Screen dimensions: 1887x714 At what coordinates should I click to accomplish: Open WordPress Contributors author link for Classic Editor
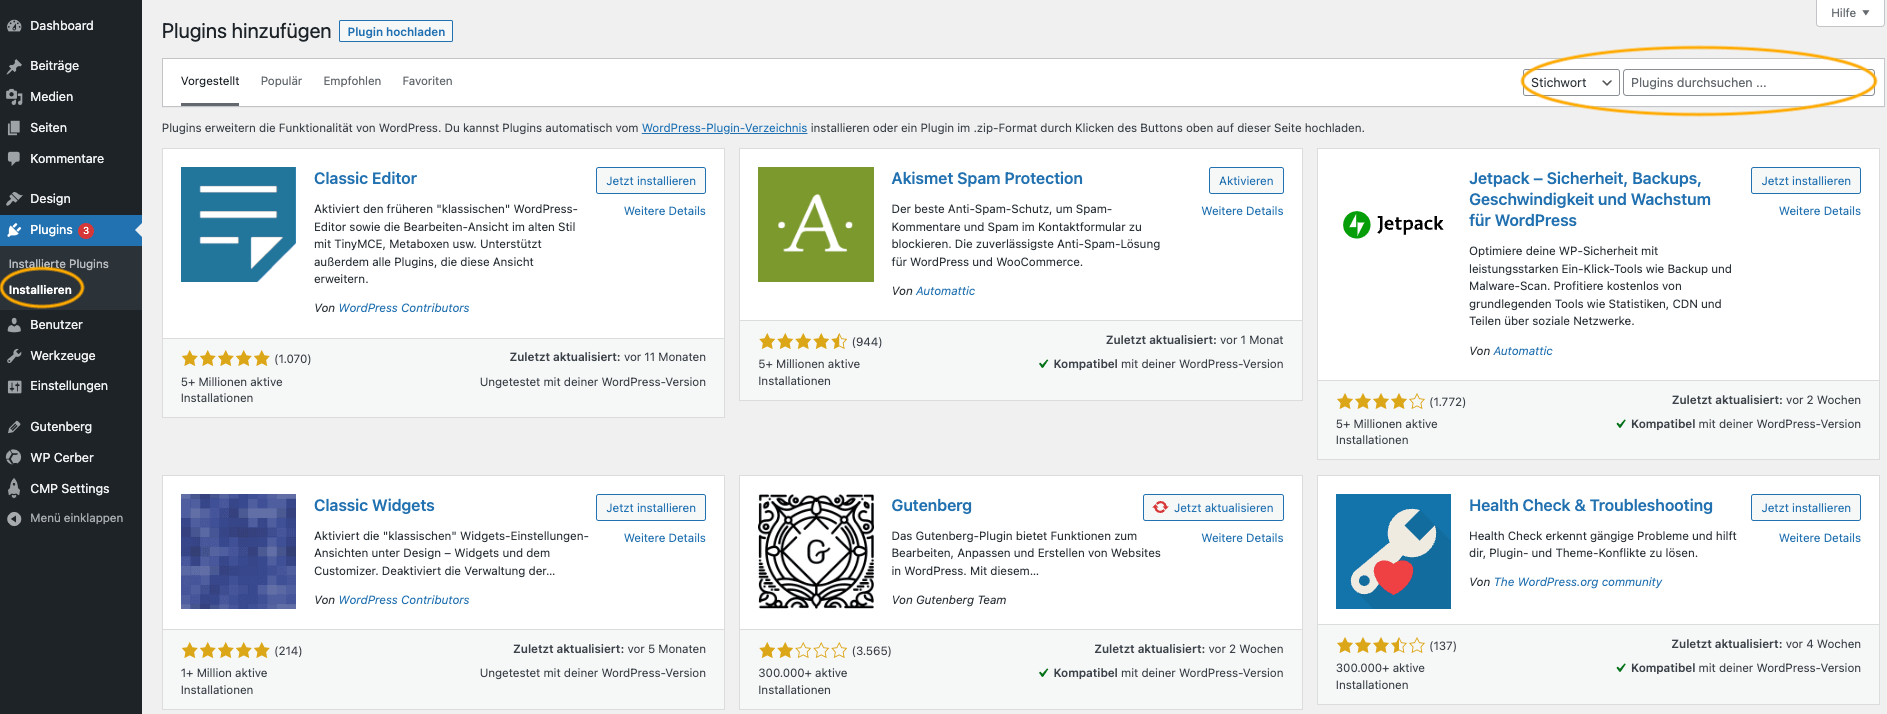pyautogui.click(x=404, y=308)
